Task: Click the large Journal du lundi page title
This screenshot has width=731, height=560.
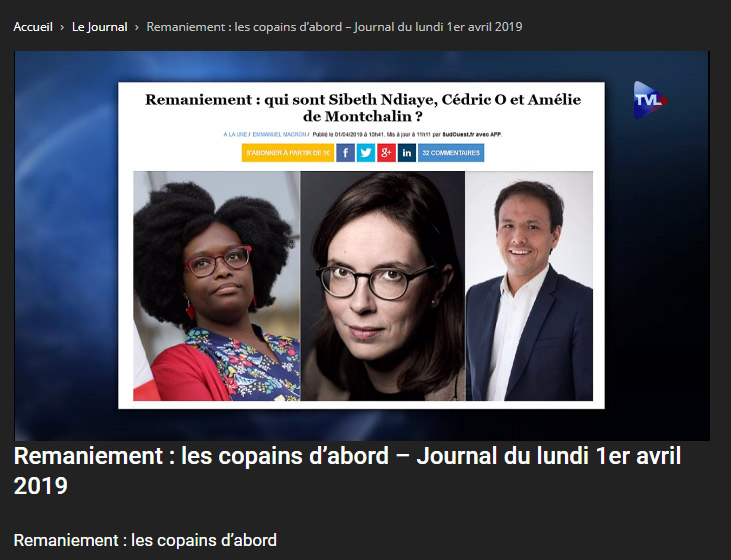Action: point(347,471)
